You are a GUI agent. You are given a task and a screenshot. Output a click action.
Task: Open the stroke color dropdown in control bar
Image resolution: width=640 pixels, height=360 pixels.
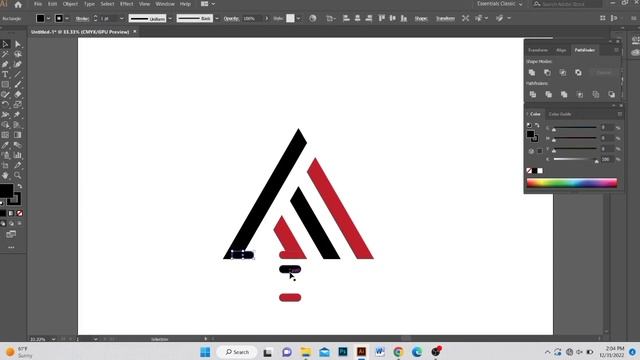pyautogui.click(x=67, y=18)
